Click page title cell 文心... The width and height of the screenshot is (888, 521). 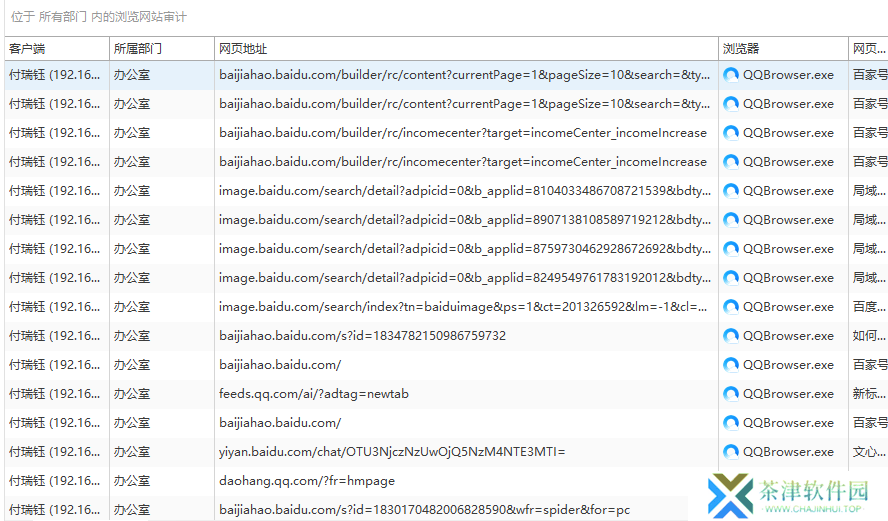click(x=869, y=452)
